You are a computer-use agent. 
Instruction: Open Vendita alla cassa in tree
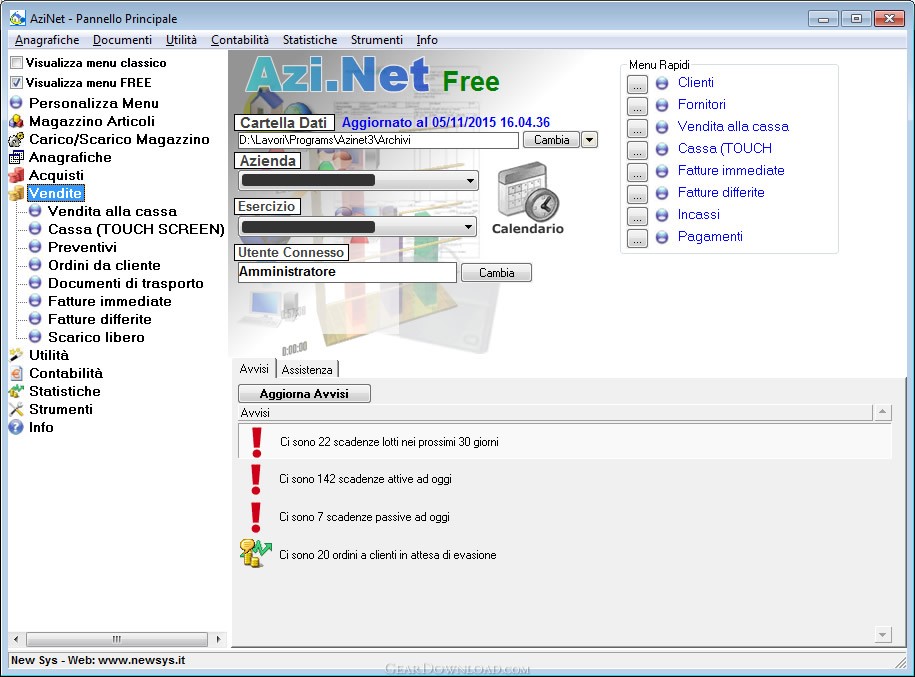point(112,211)
